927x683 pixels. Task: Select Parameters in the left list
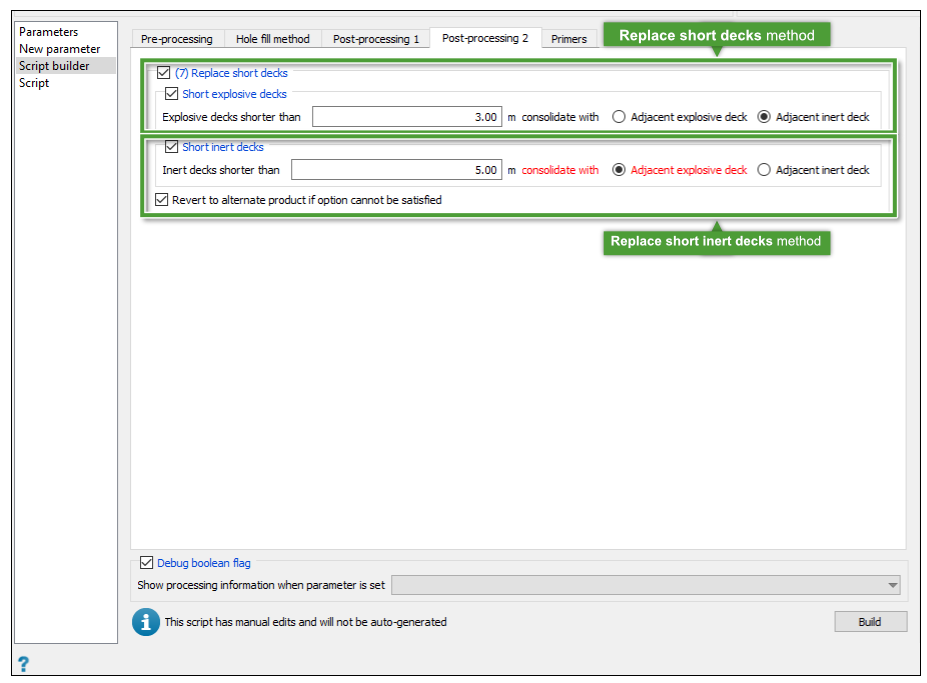pos(48,32)
